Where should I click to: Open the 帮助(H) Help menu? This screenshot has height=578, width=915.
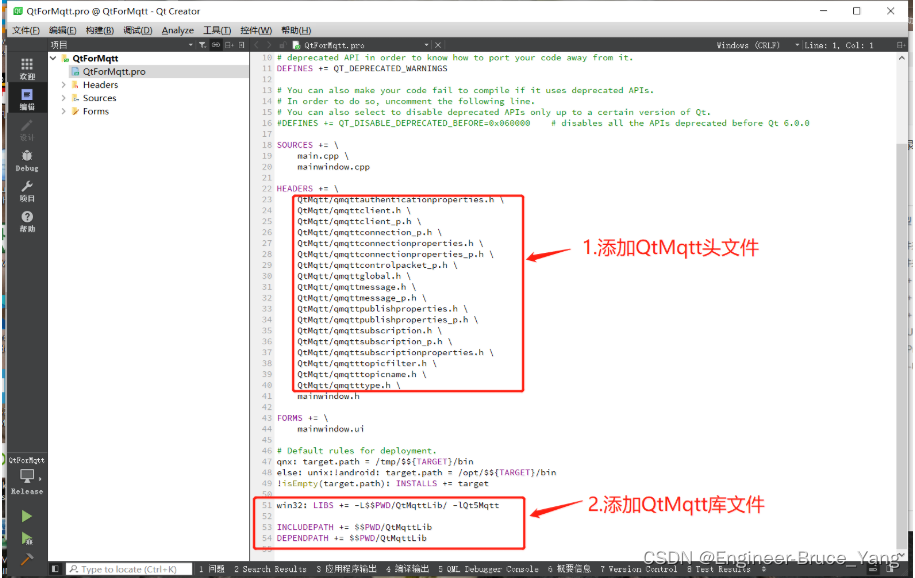pos(296,30)
